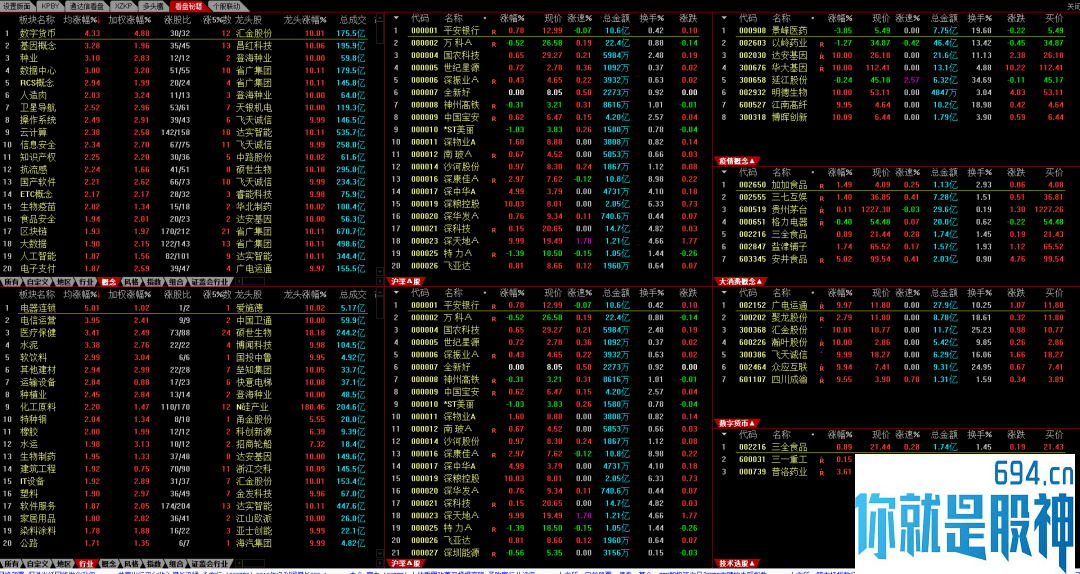Select the 看盘秘籍 tab
Image resolution: width=1080 pixels, height=574 pixels.
188,6
